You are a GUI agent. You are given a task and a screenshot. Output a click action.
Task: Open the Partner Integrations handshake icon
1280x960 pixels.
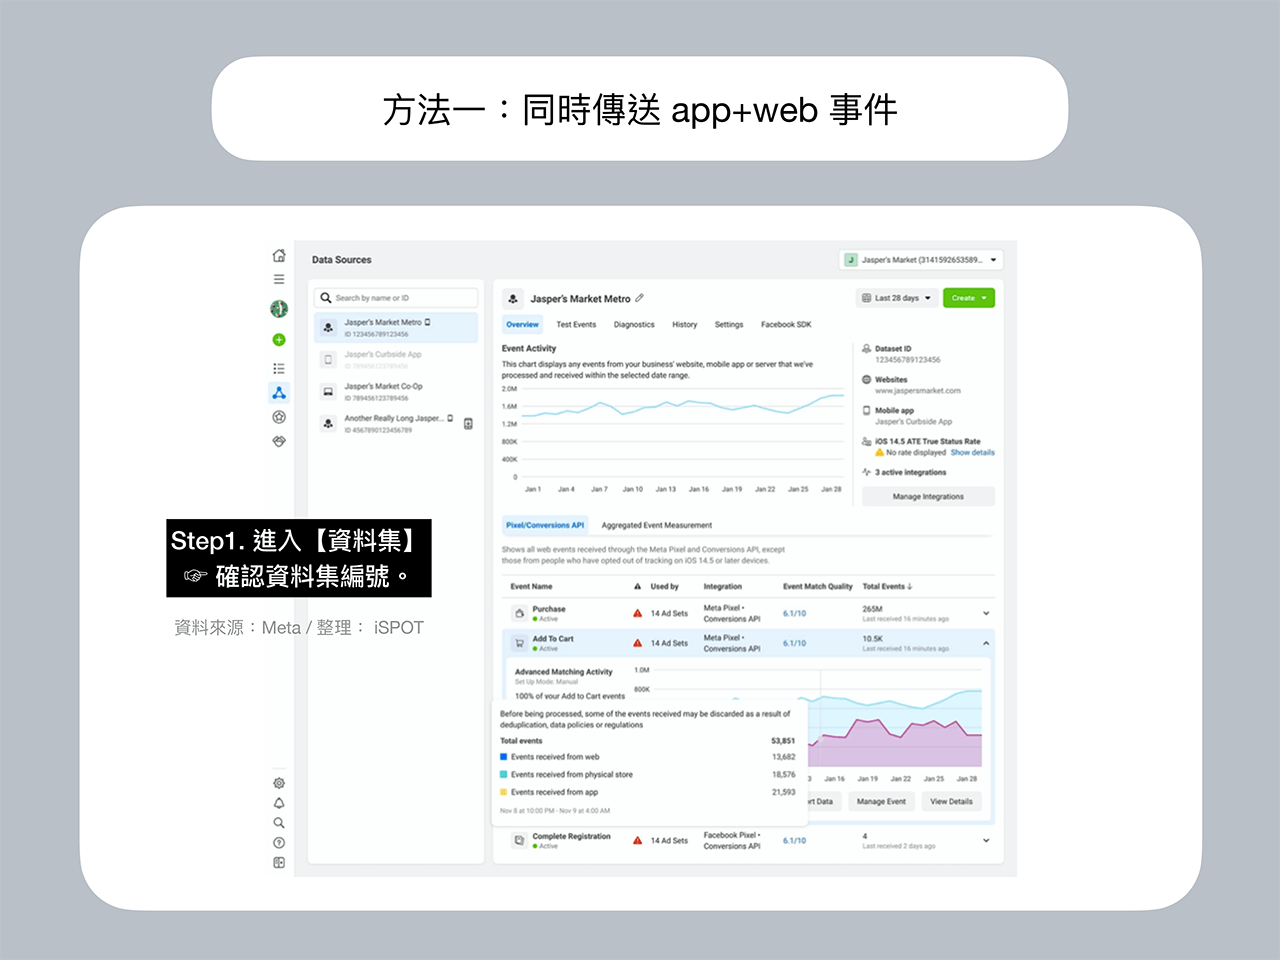279,441
